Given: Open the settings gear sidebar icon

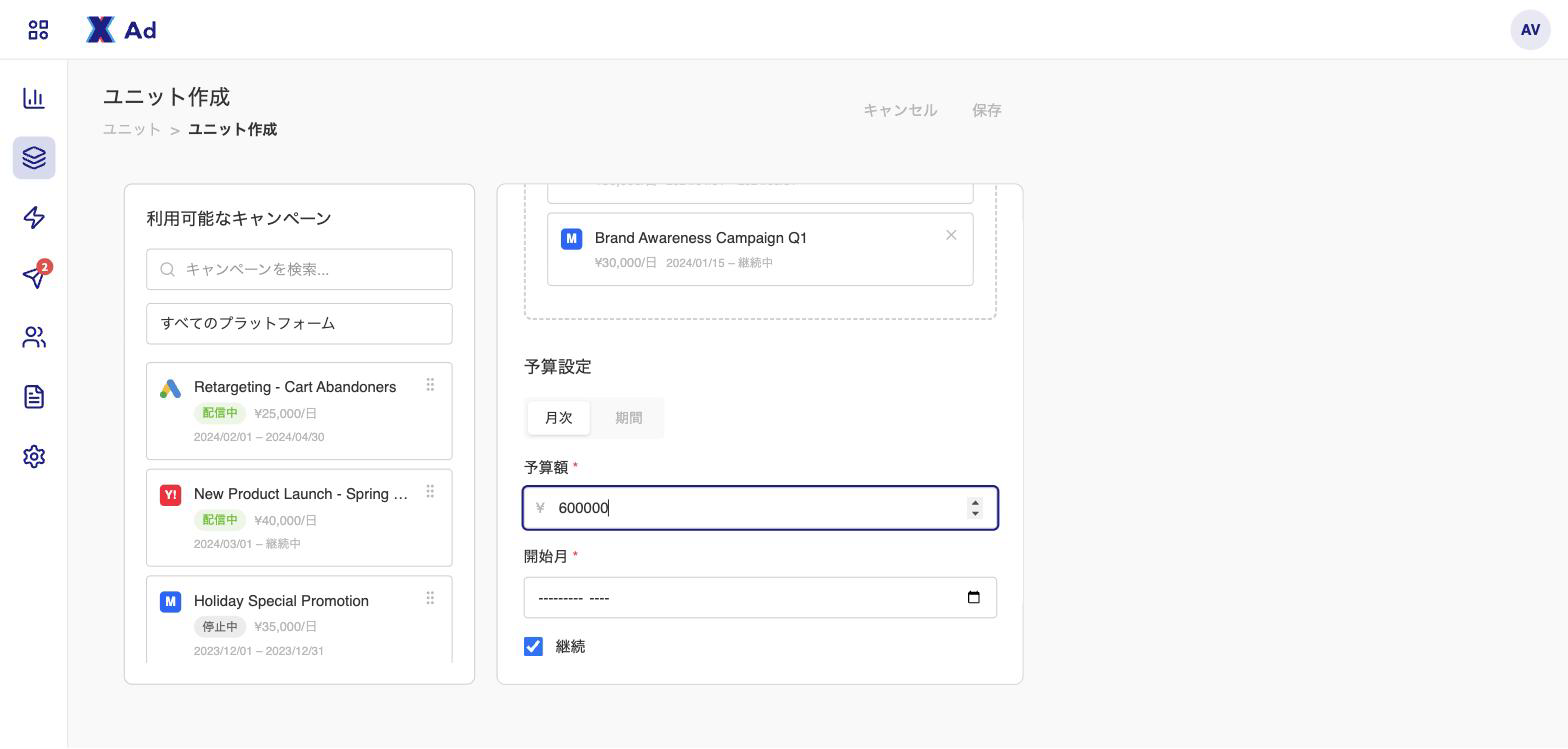Looking at the screenshot, I should (34, 456).
